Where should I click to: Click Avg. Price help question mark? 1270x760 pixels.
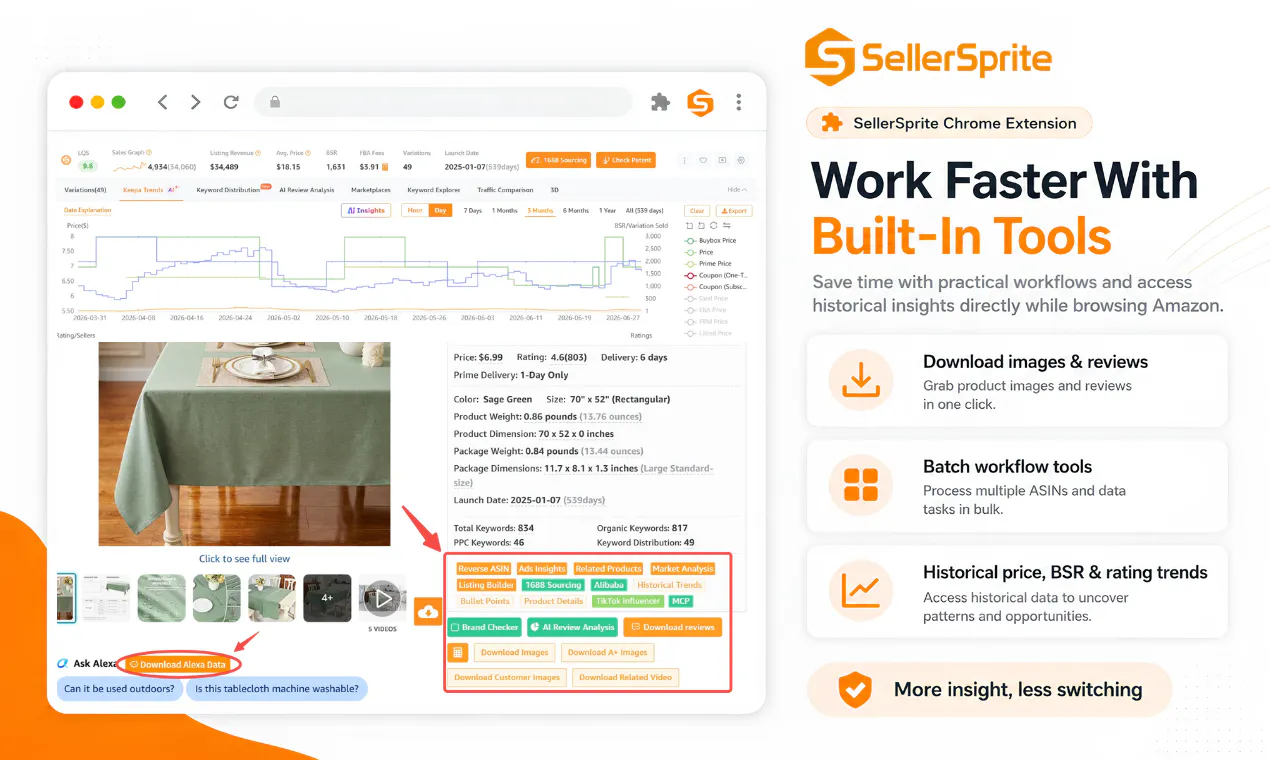308,153
